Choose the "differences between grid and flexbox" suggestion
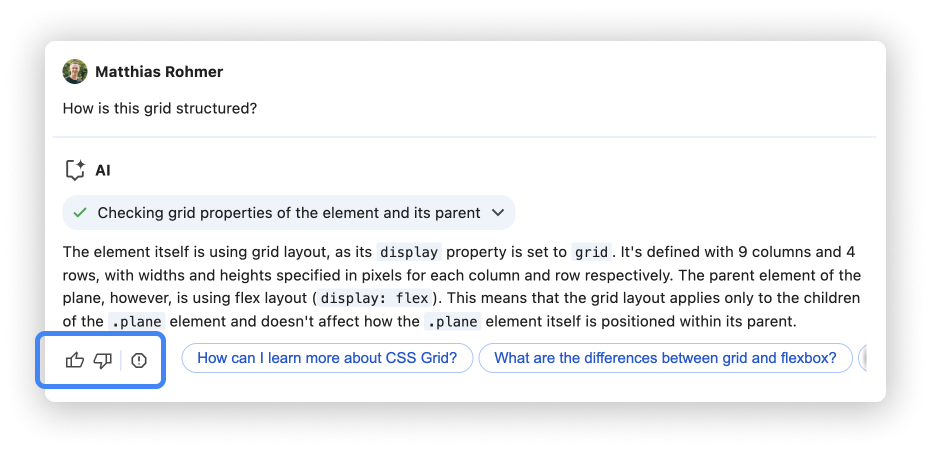 pyautogui.click(x=665, y=358)
